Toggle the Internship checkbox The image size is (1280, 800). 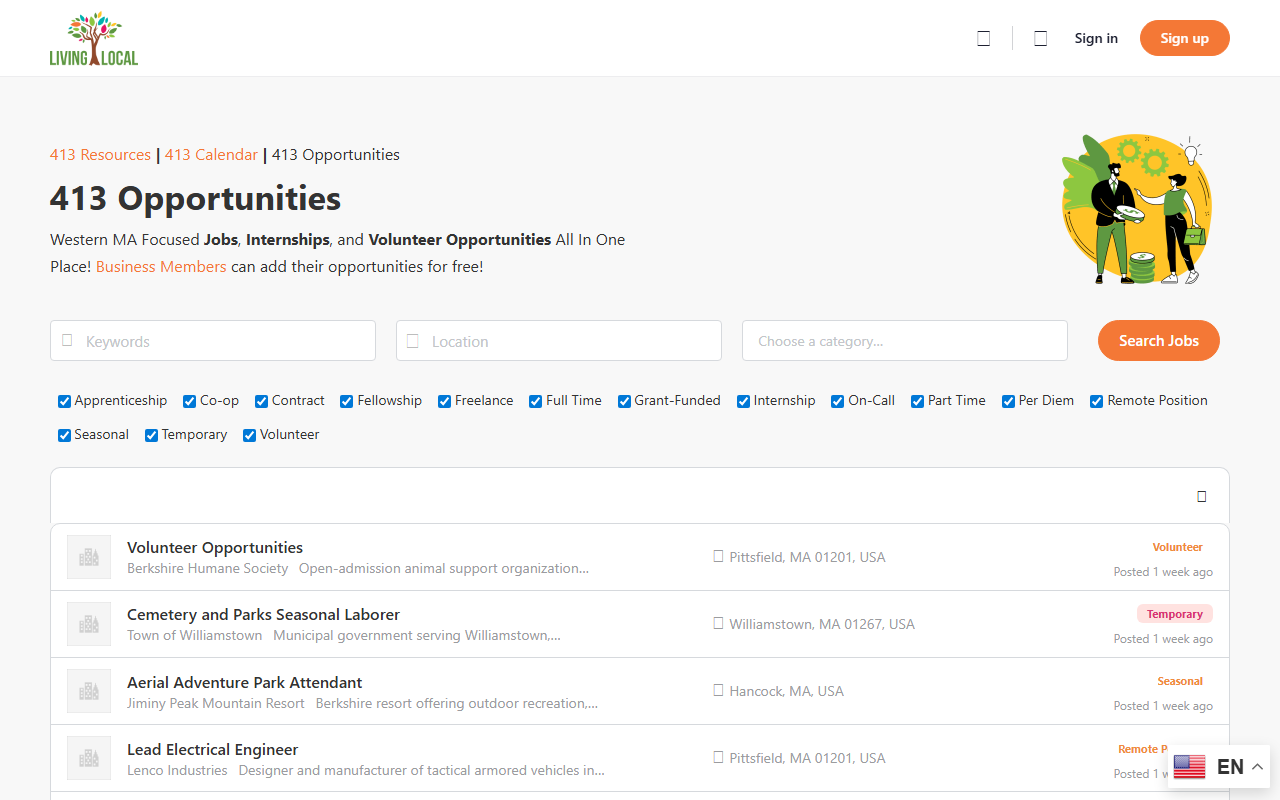point(744,402)
